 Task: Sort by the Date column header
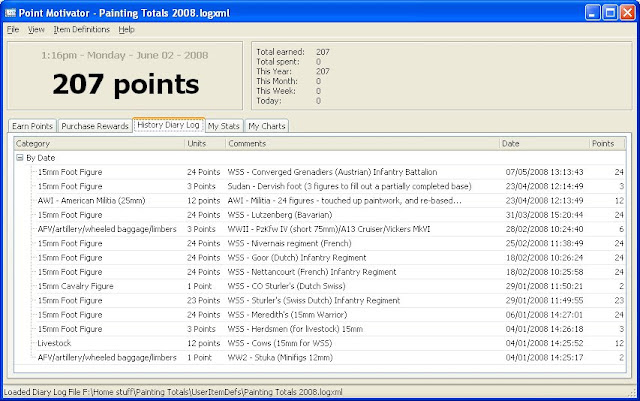pyautogui.click(x=544, y=144)
